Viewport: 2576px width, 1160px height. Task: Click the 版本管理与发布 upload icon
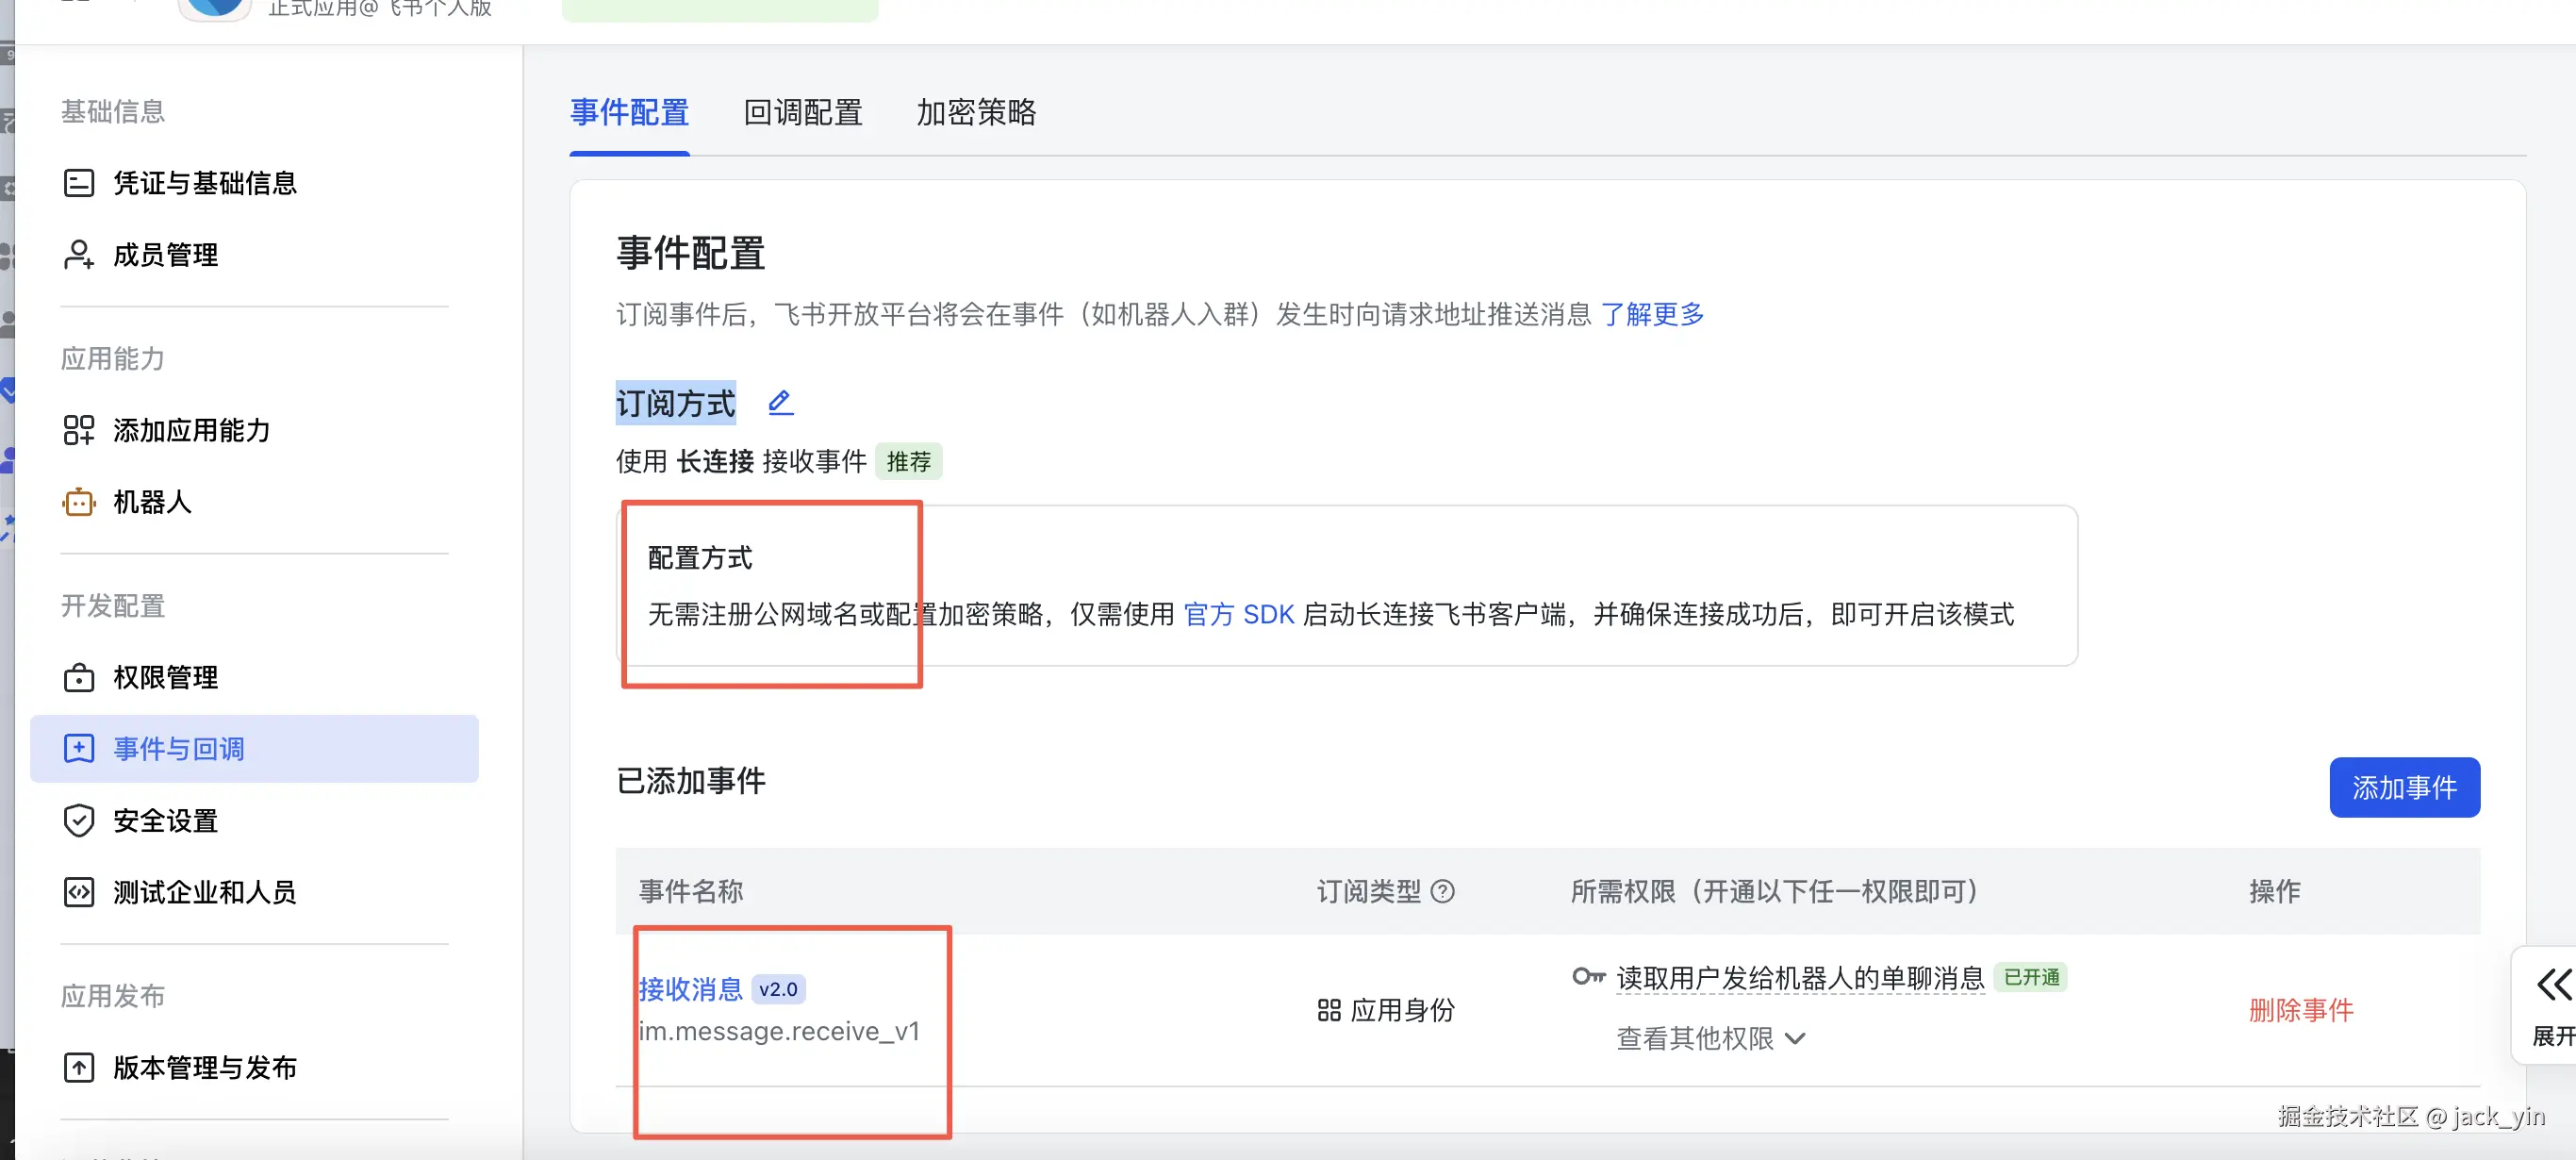click(x=79, y=1068)
